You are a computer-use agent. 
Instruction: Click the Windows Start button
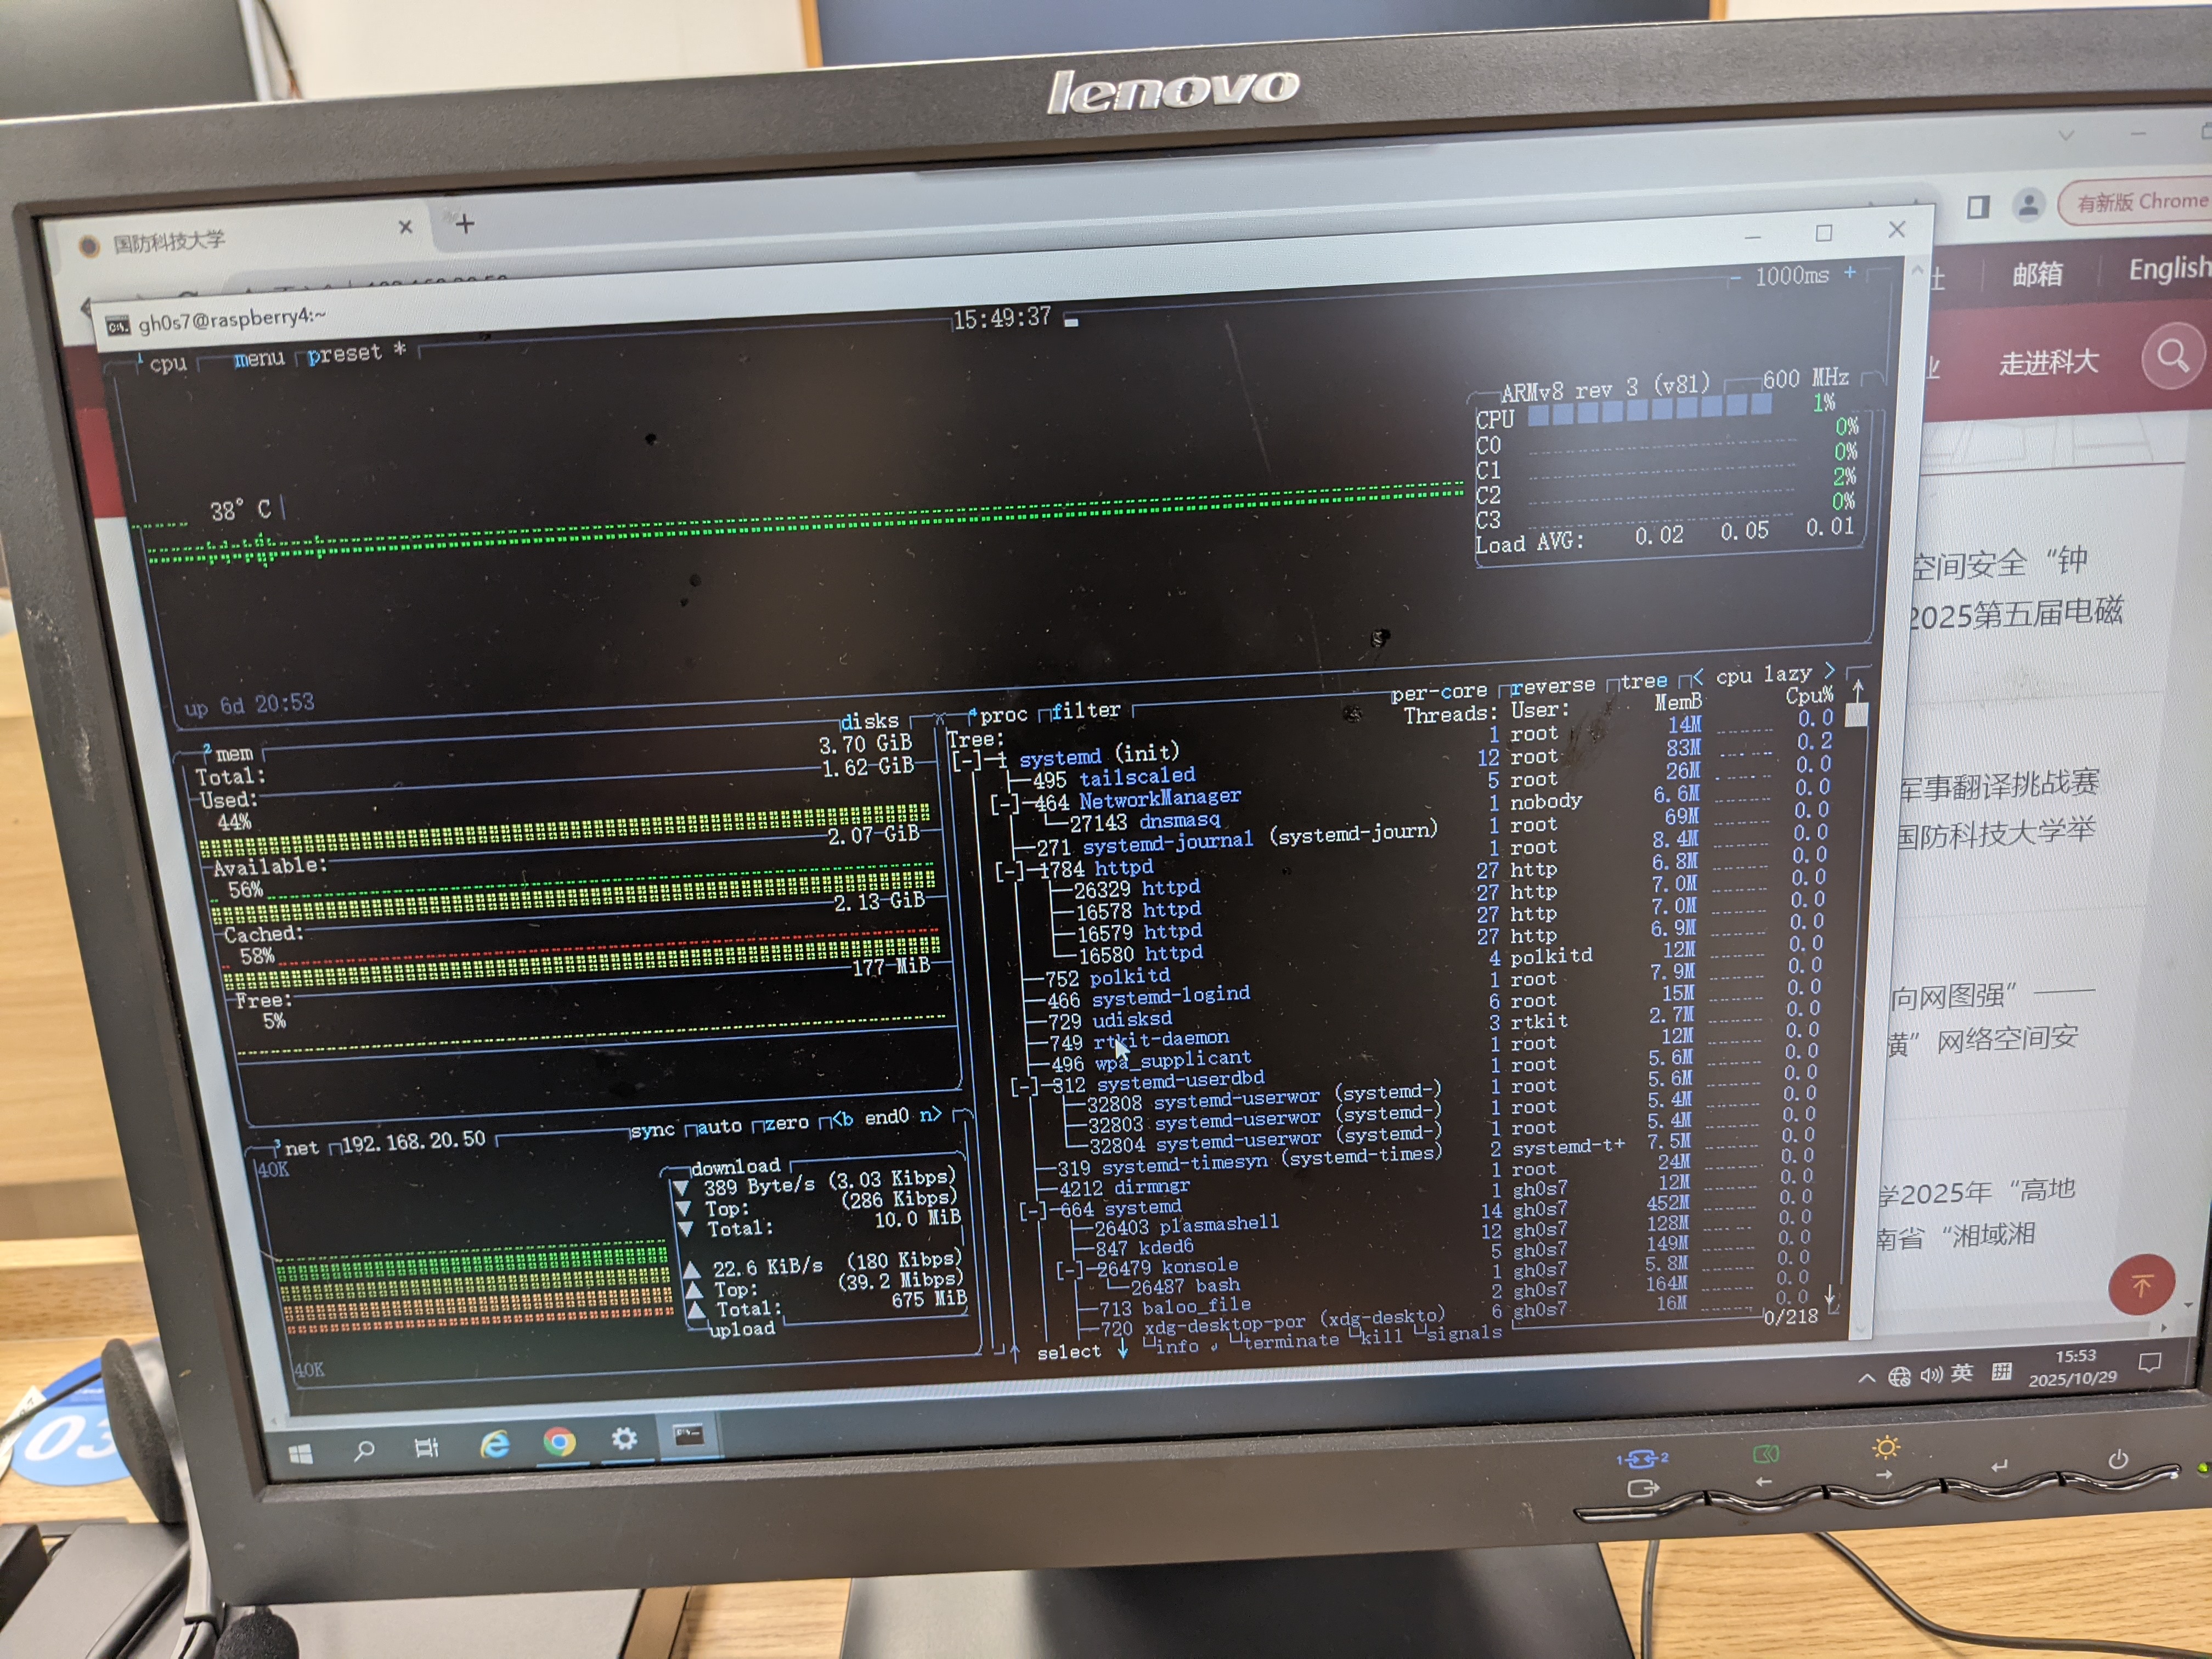tap(300, 1453)
